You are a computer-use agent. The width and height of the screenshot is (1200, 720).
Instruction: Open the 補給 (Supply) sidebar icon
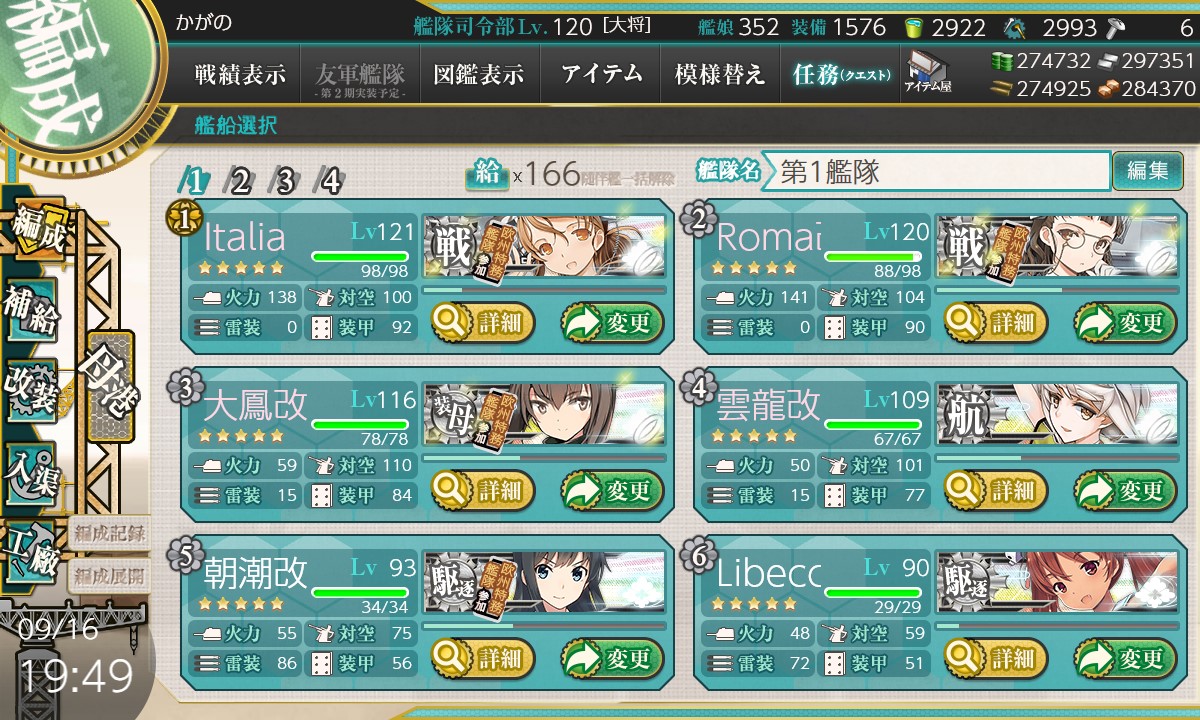click(32, 311)
